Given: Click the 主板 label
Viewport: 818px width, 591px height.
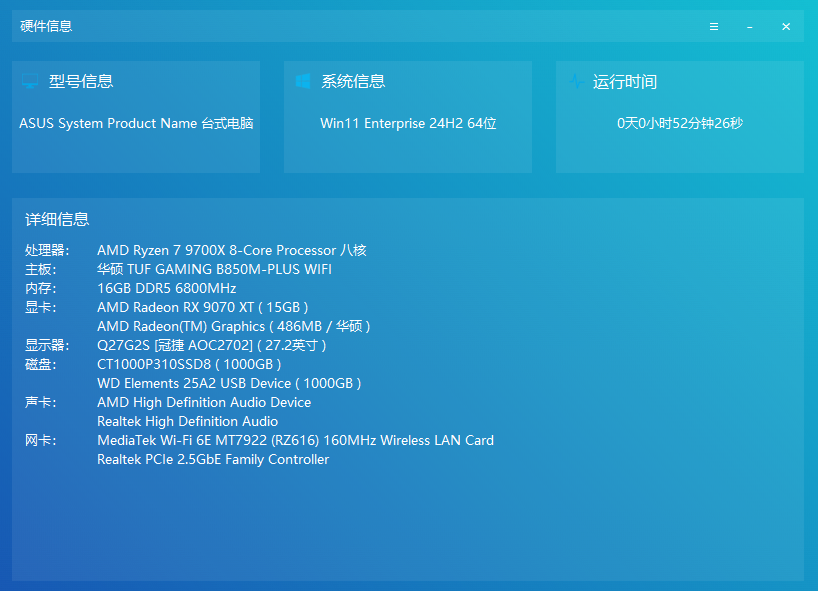Looking at the screenshot, I should pyautogui.click(x=41, y=270).
